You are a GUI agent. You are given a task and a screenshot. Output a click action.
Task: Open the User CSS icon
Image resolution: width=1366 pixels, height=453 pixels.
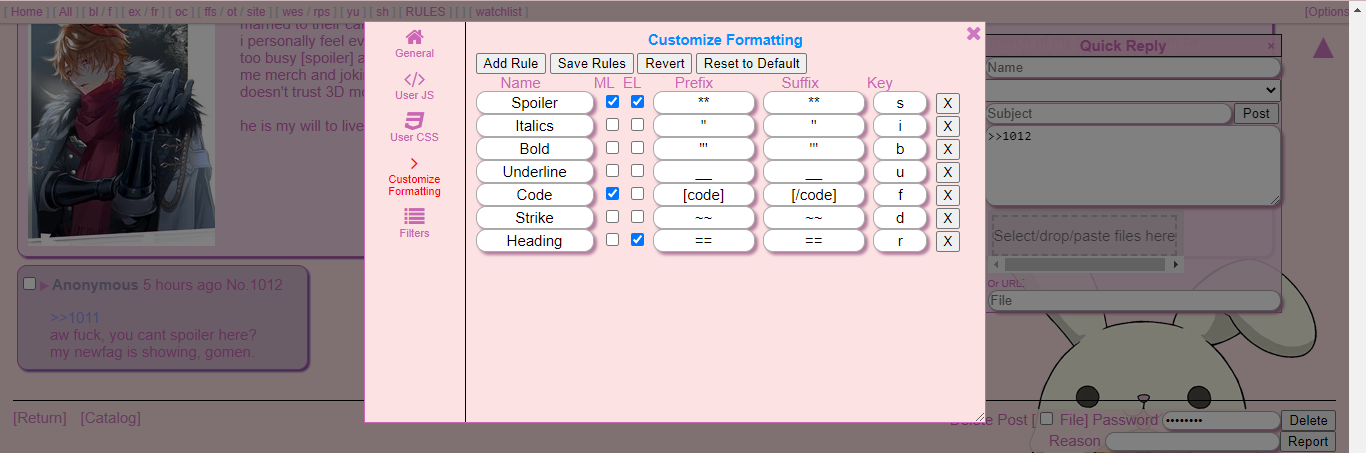[414, 121]
